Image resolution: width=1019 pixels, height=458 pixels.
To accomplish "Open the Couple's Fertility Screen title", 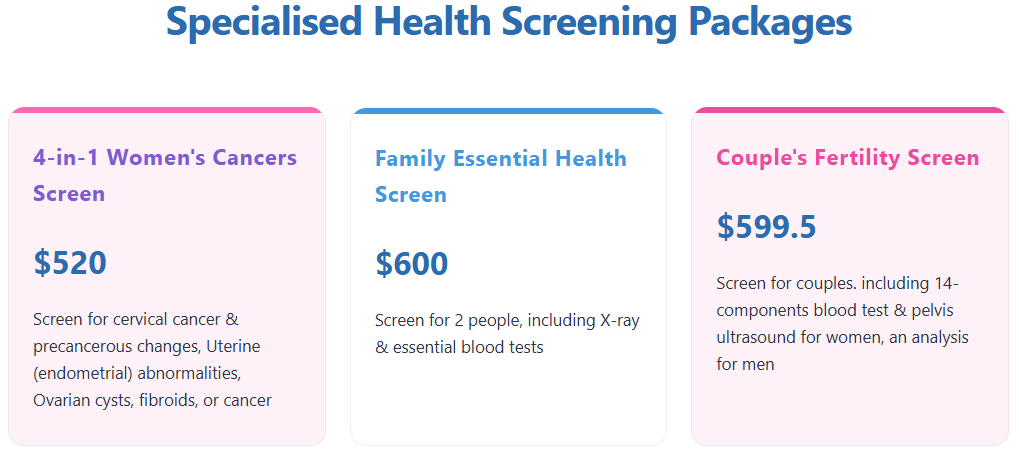I will [847, 158].
